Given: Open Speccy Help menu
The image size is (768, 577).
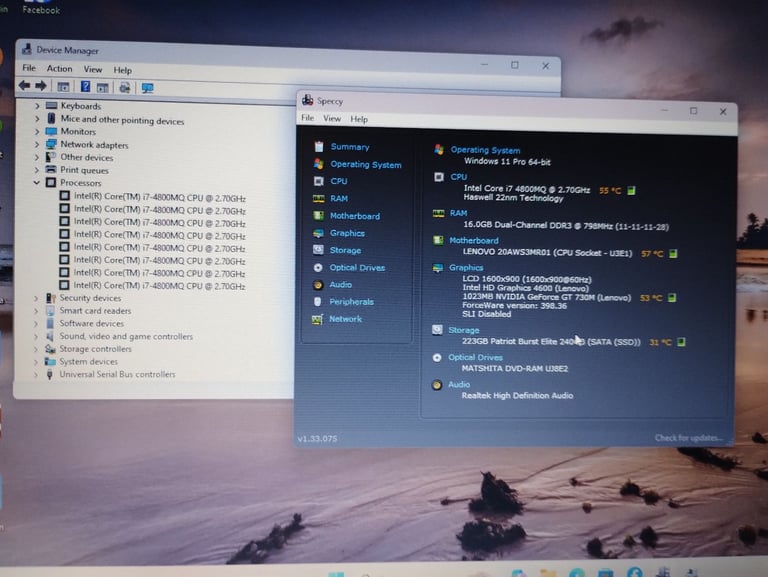Looking at the screenshot, I should tap(359, 119).
